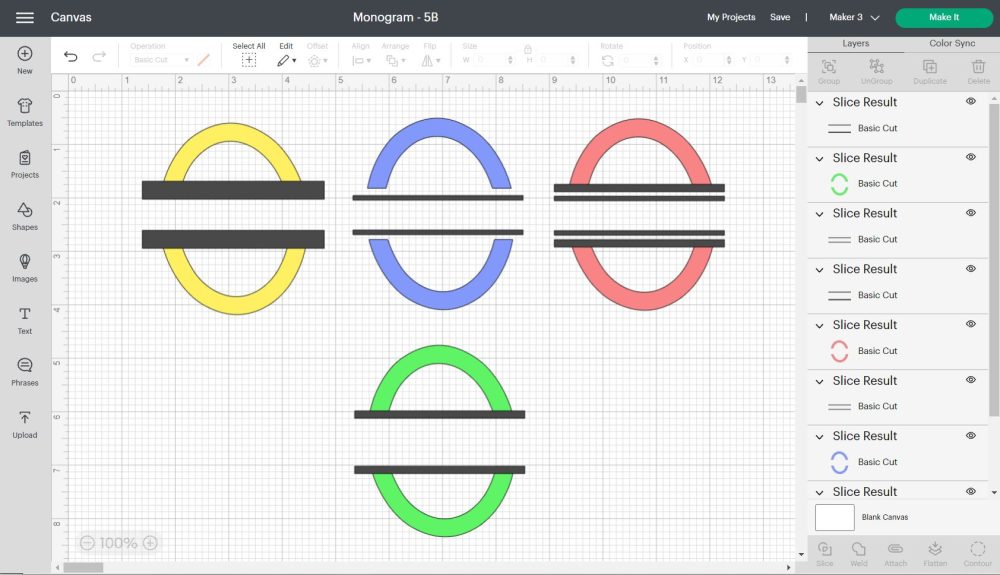Open the Images library
1000x575 pixels.
[25, 267]
